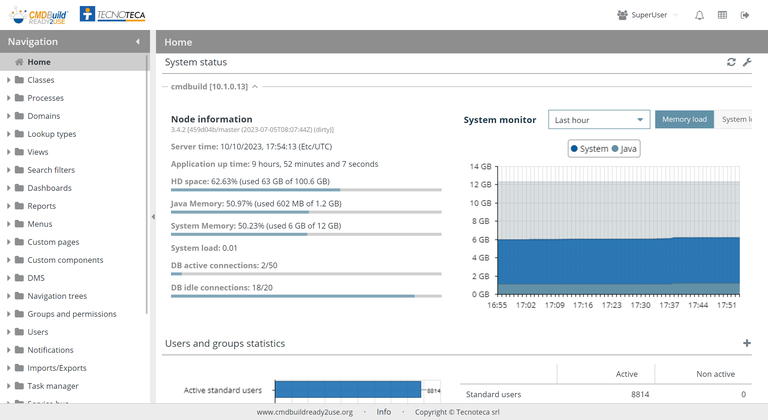
Task: Click the Active standard users bar
Action: click(348, 390)
